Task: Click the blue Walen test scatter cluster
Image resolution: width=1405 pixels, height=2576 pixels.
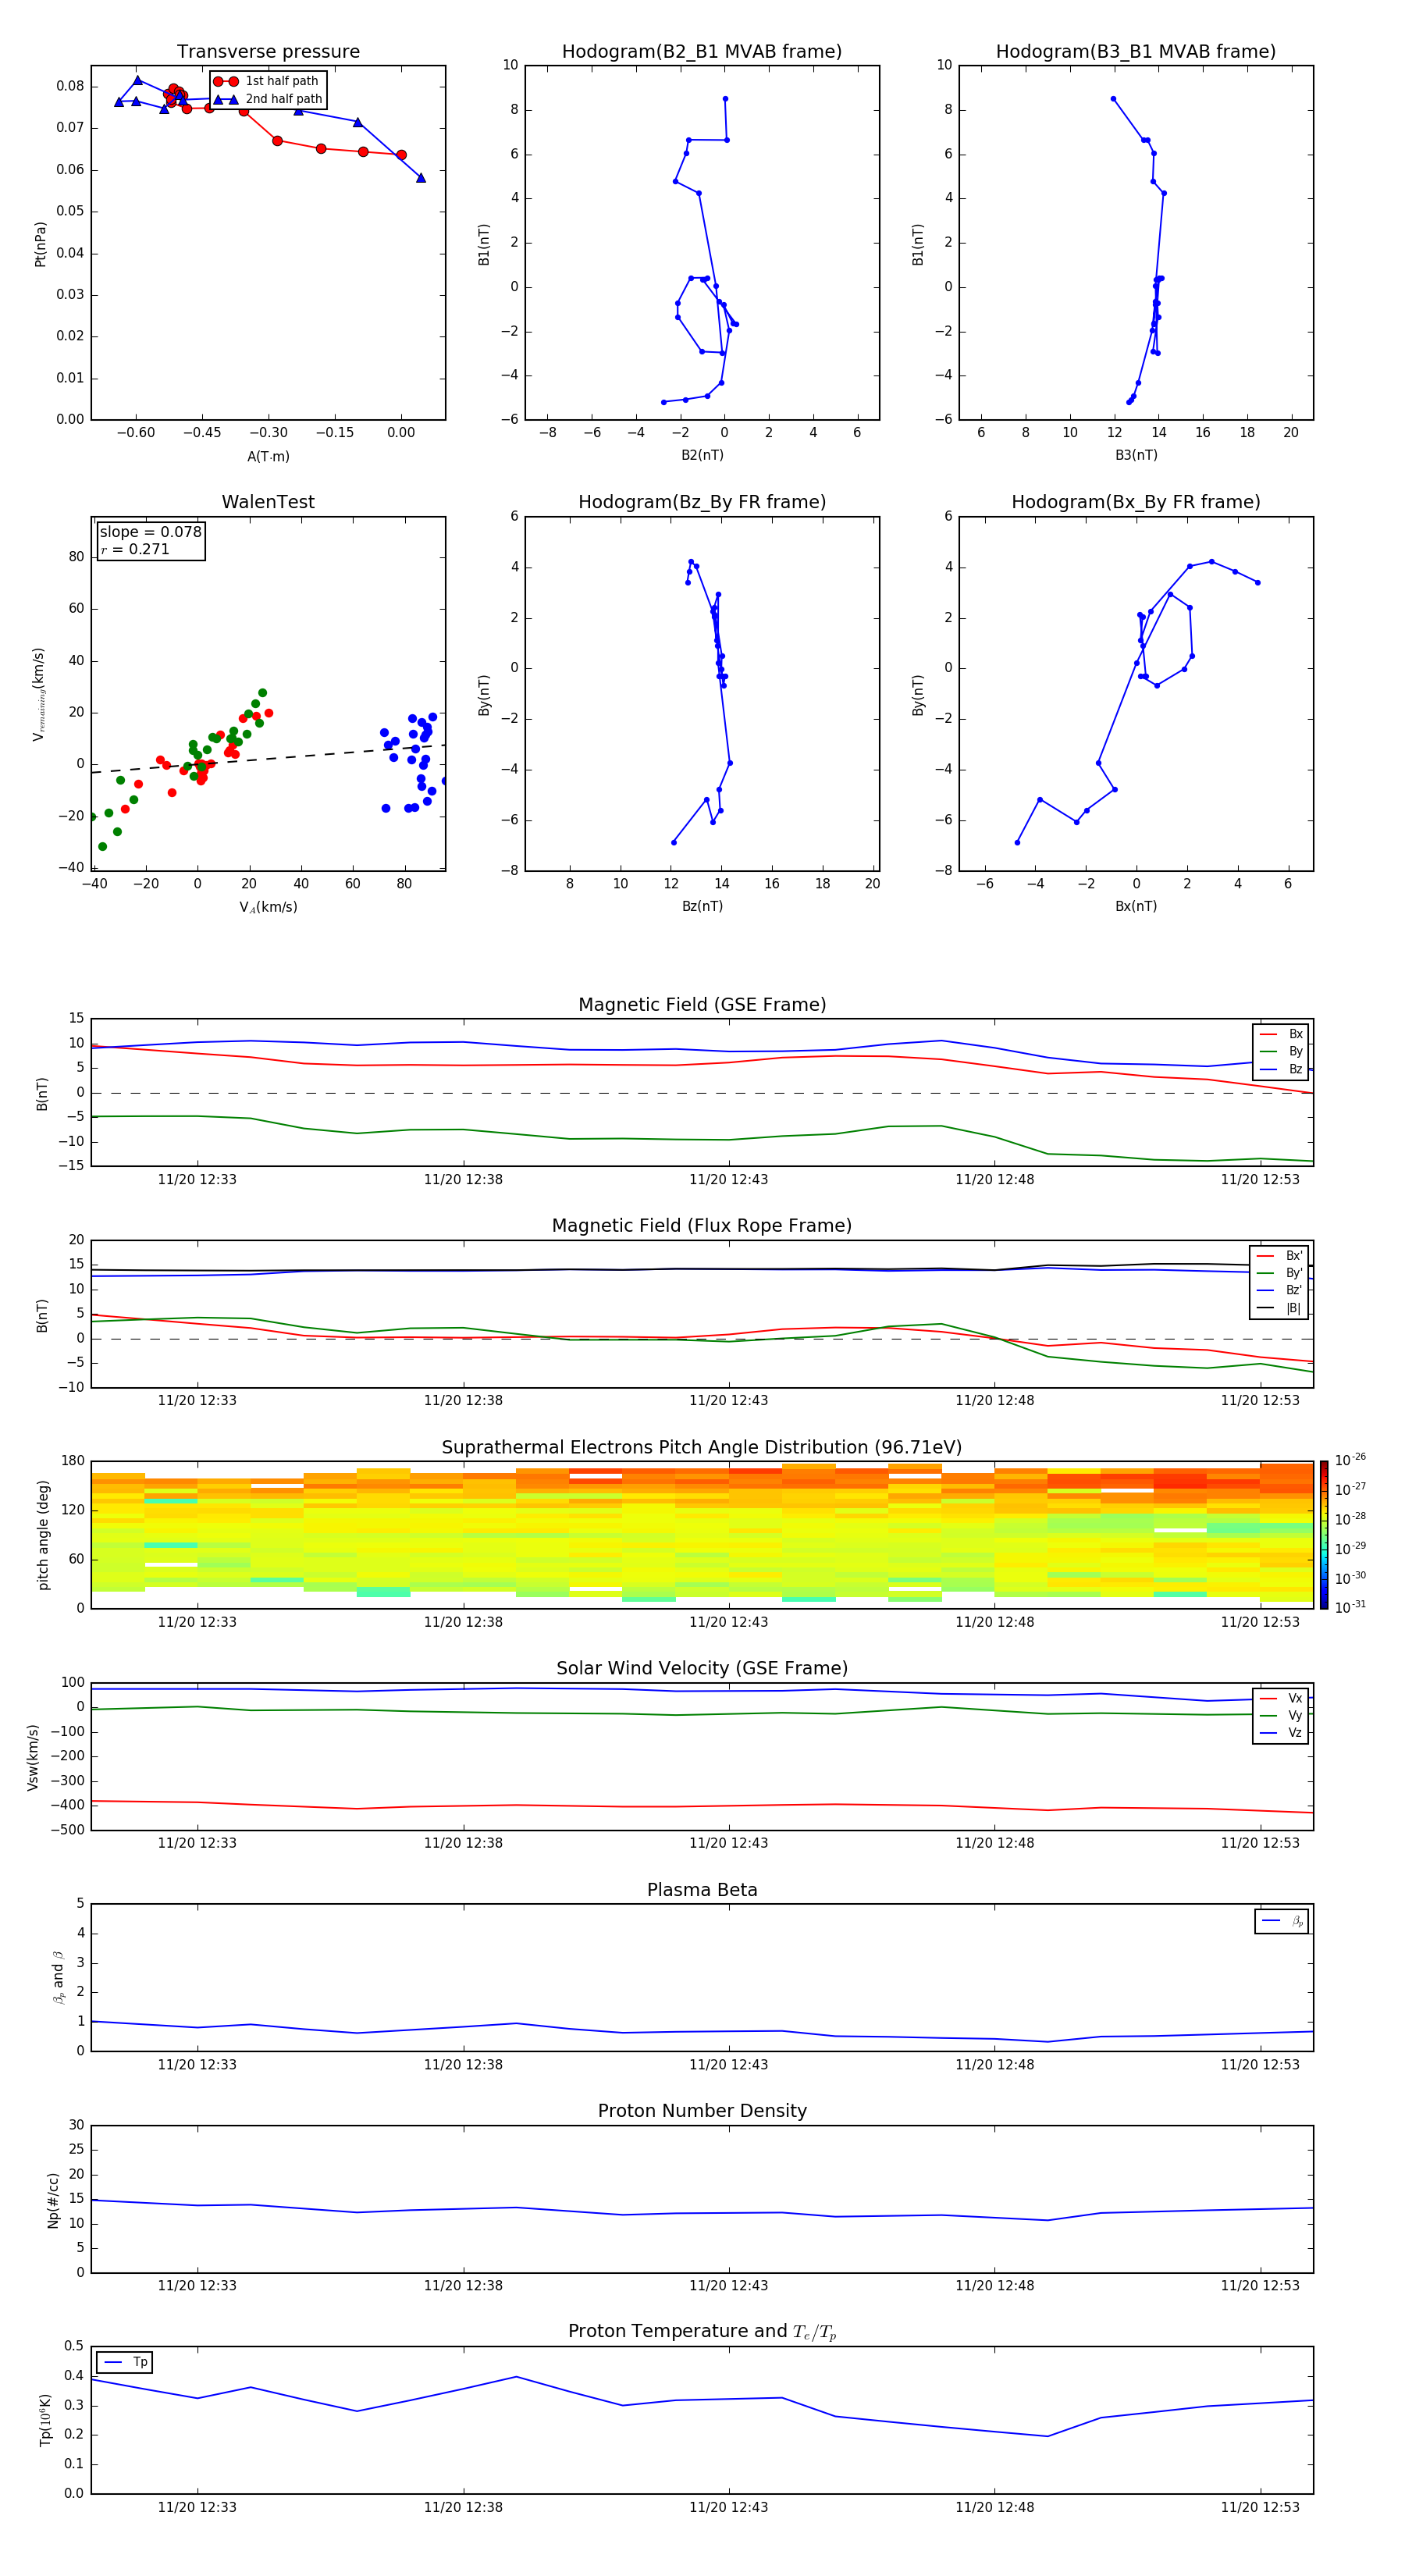Action: point(412,762)
